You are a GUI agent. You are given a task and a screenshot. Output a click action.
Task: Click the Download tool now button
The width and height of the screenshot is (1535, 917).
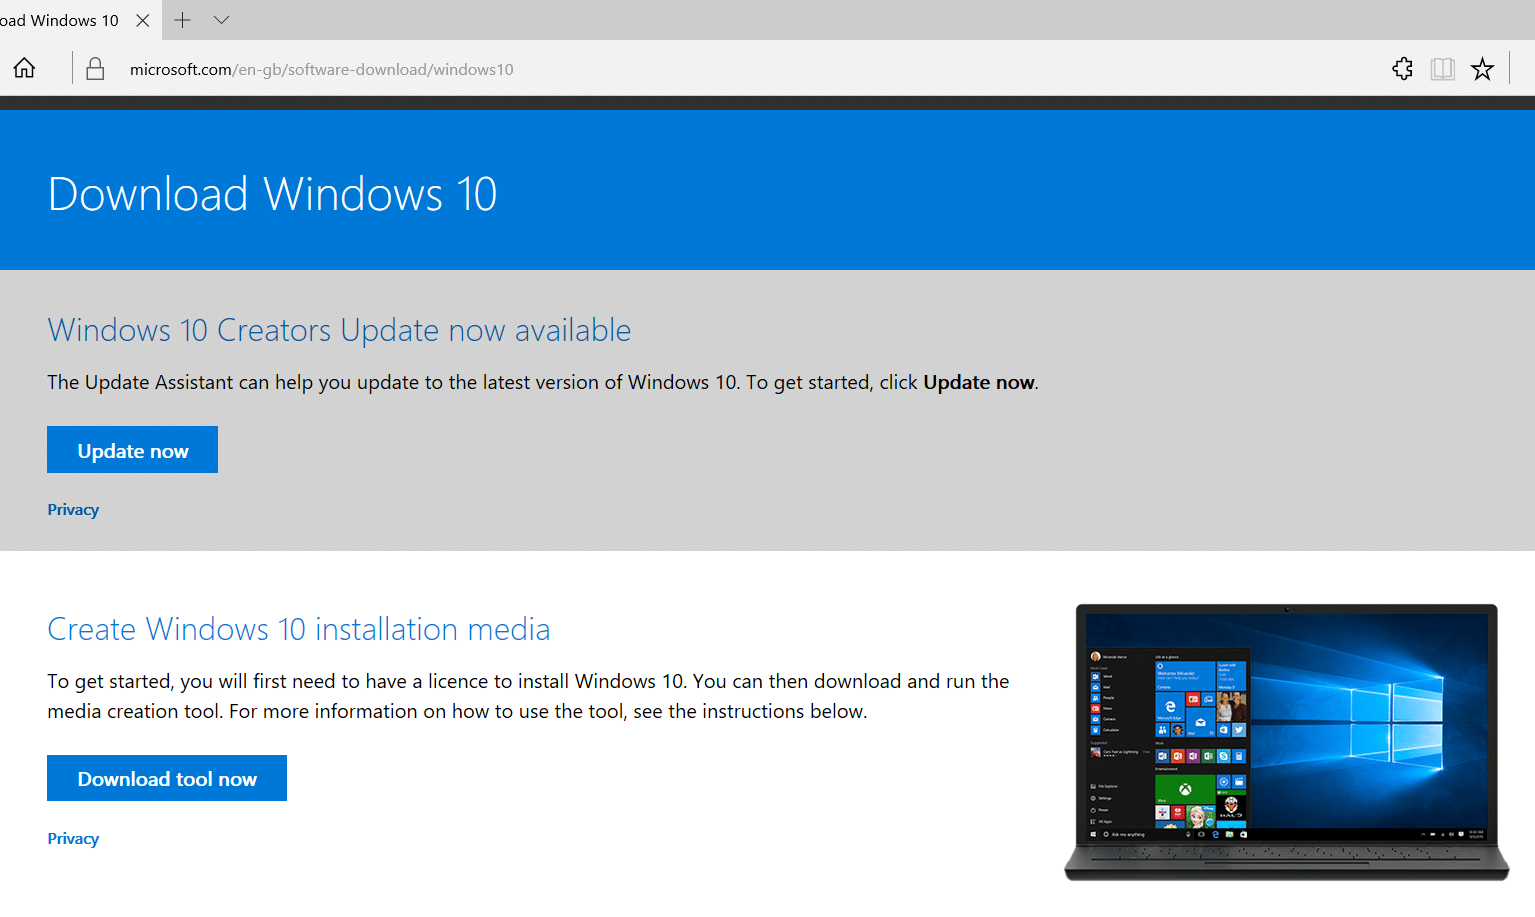167,778
